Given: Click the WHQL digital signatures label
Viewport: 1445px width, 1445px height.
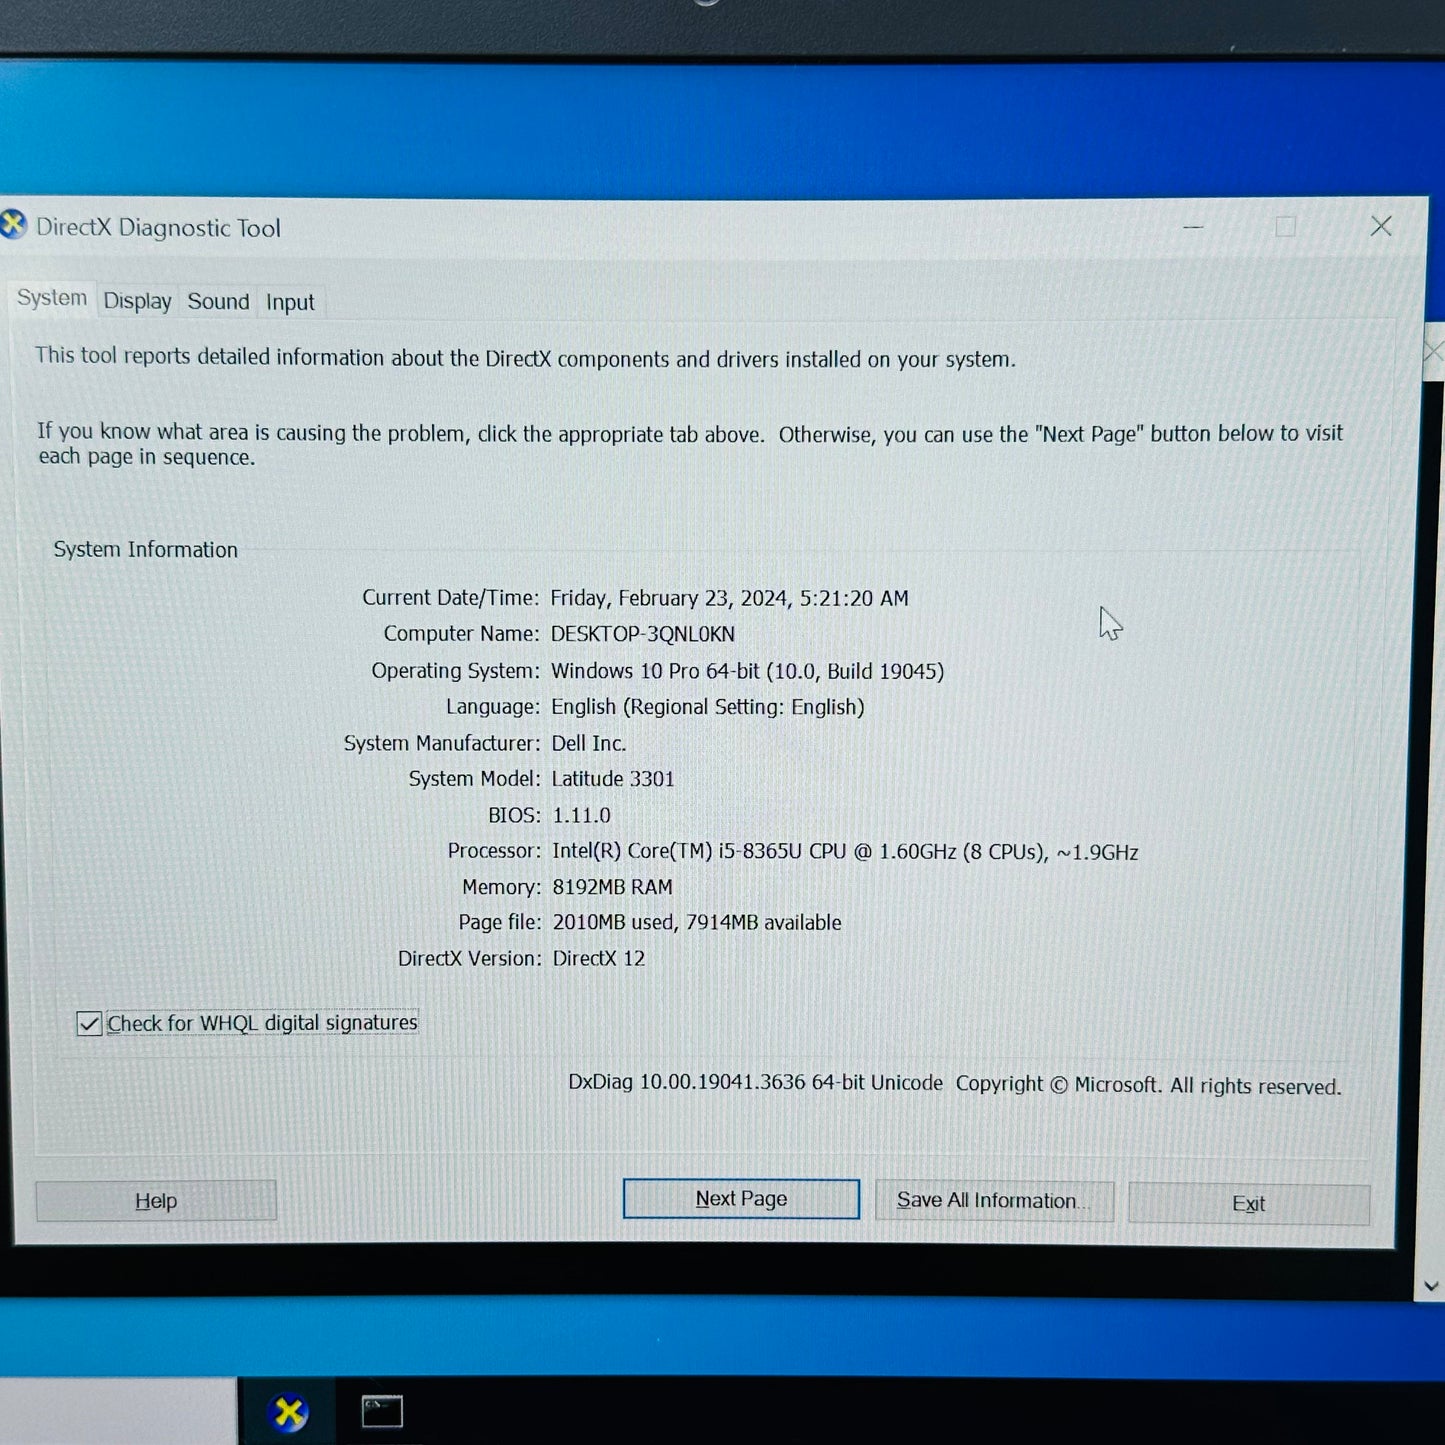Looking at the screenshot, I should [x=262, y=1022].
